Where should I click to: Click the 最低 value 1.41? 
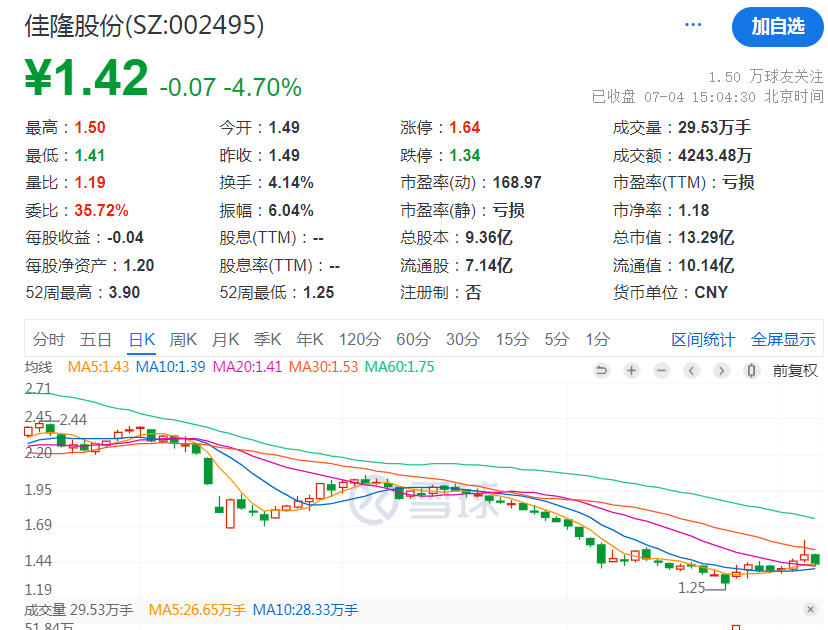[90, 155]
